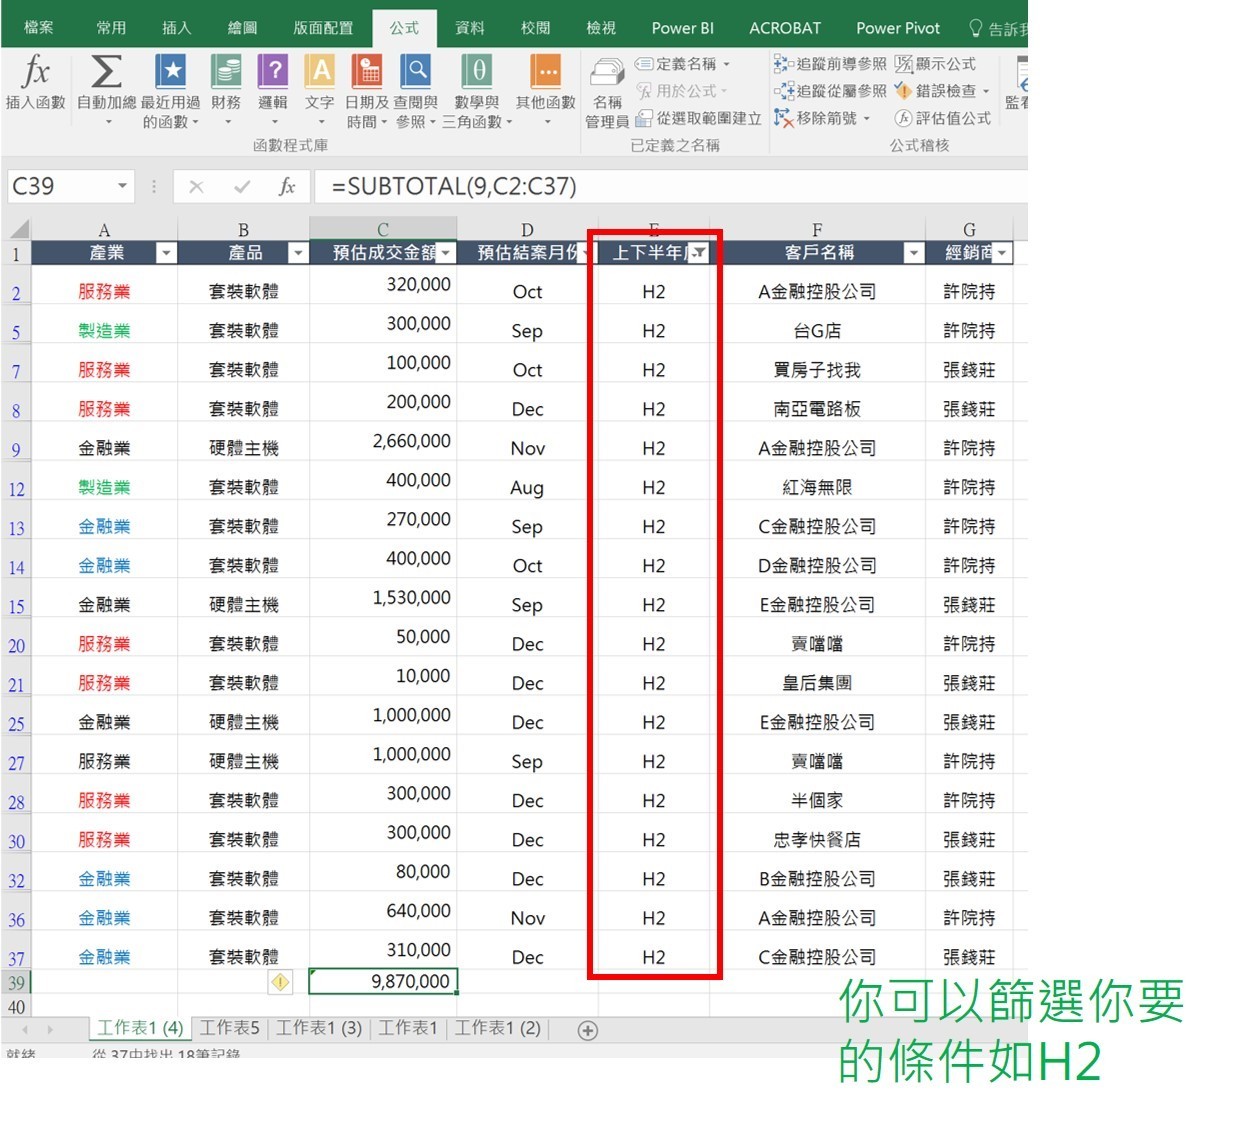Screen dimensions: 1235x1121
Task: Select cell C39 showing 9,870,000
Action: coord(383,981)
